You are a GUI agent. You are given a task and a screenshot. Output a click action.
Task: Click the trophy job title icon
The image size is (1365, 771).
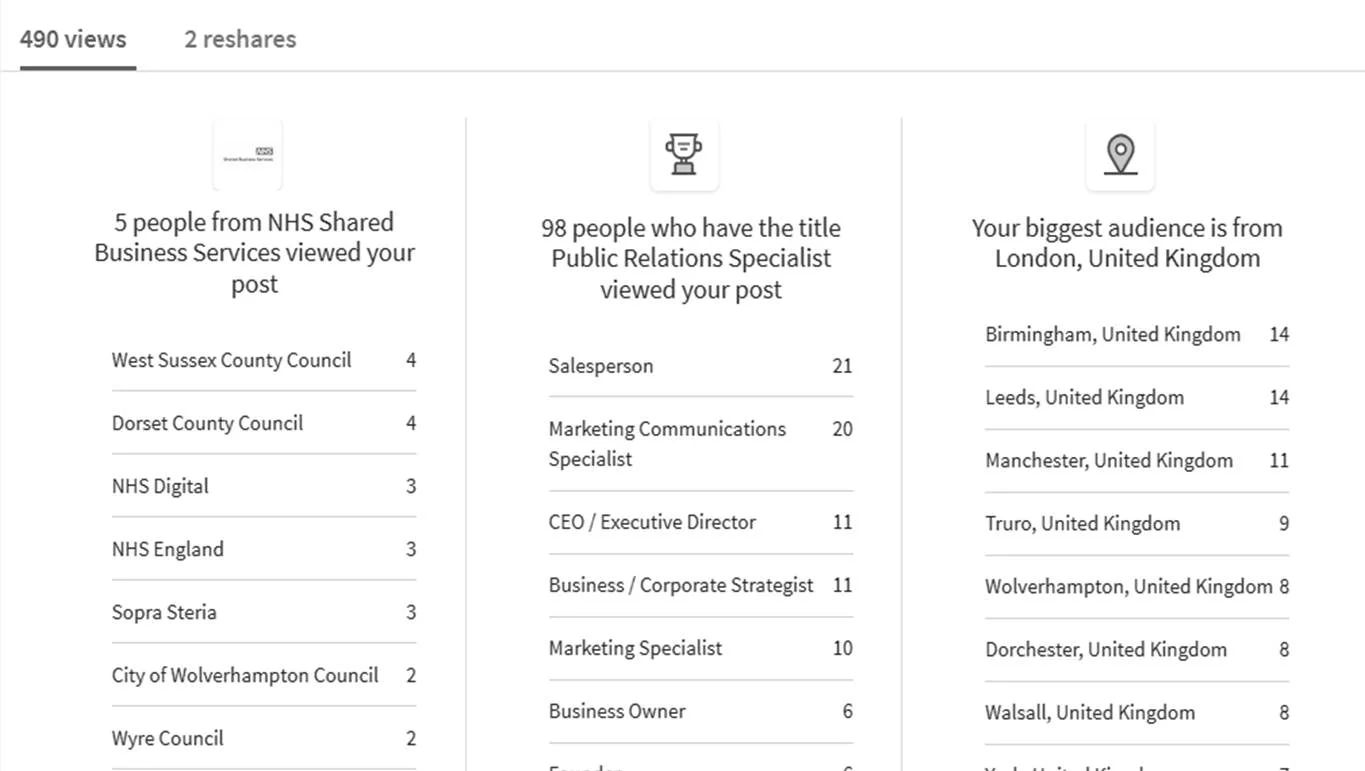(684, 154)
